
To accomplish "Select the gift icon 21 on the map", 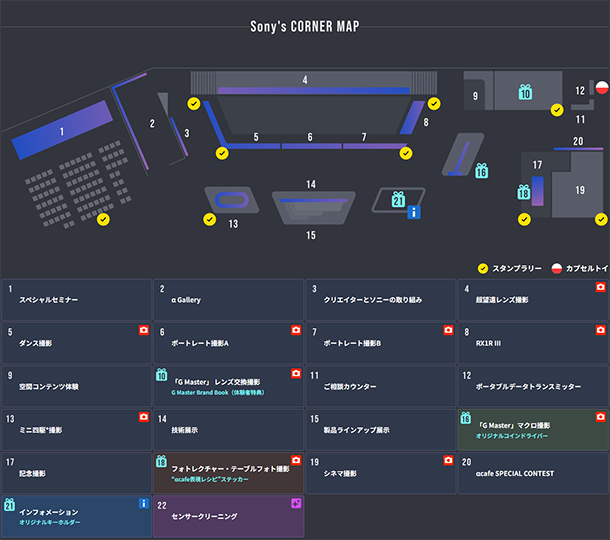I will point(398,200).
